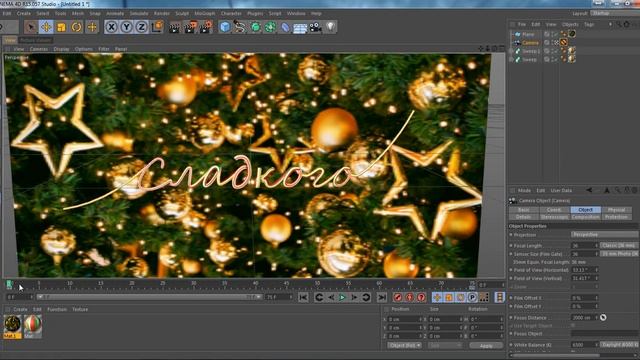Open the Sensor Size preset dropdown
Screen dimensions: 640x360
[619, 254]
